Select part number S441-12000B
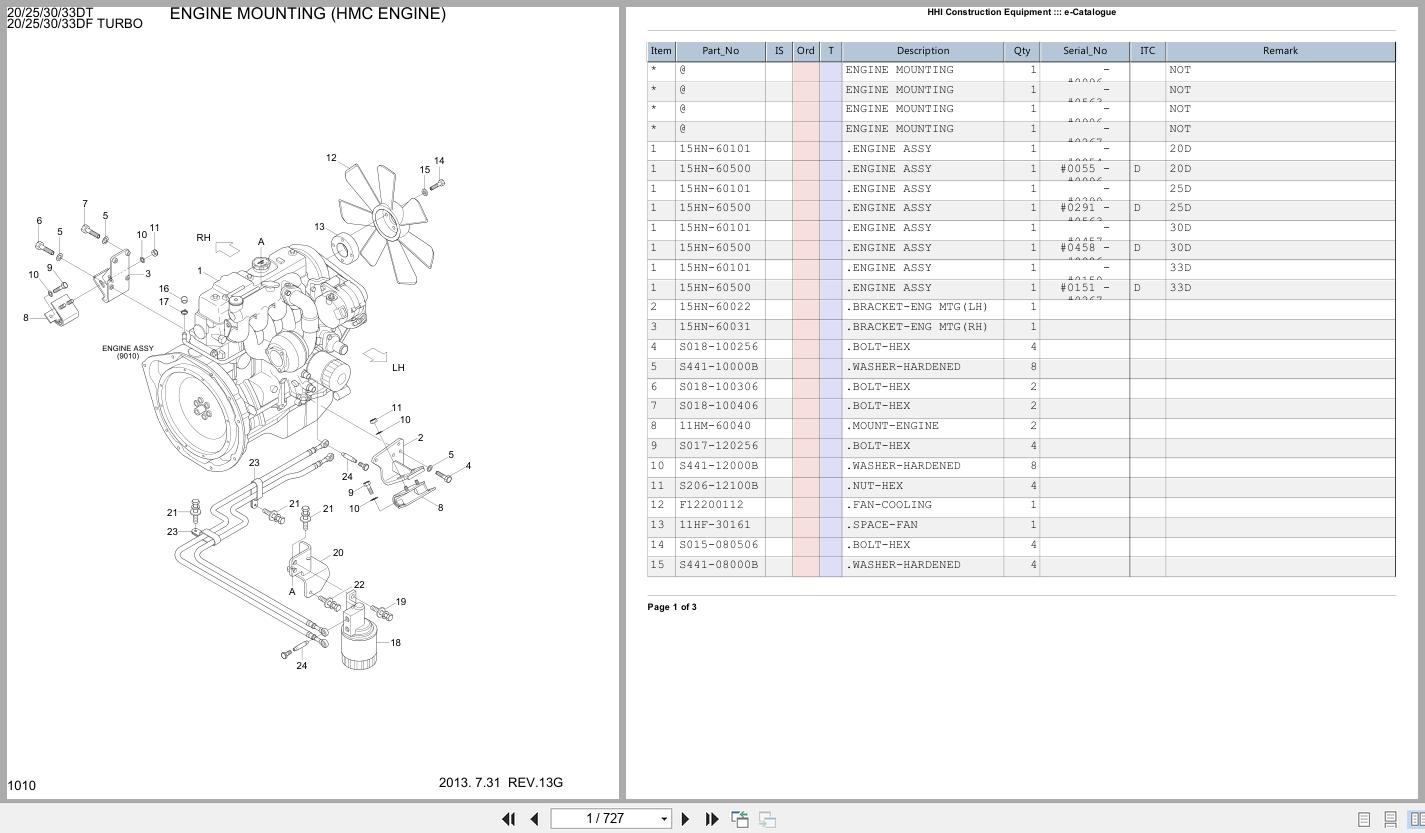Viewport: 1425px width, 833px height. pyautogui.click(x=719, y=466)
